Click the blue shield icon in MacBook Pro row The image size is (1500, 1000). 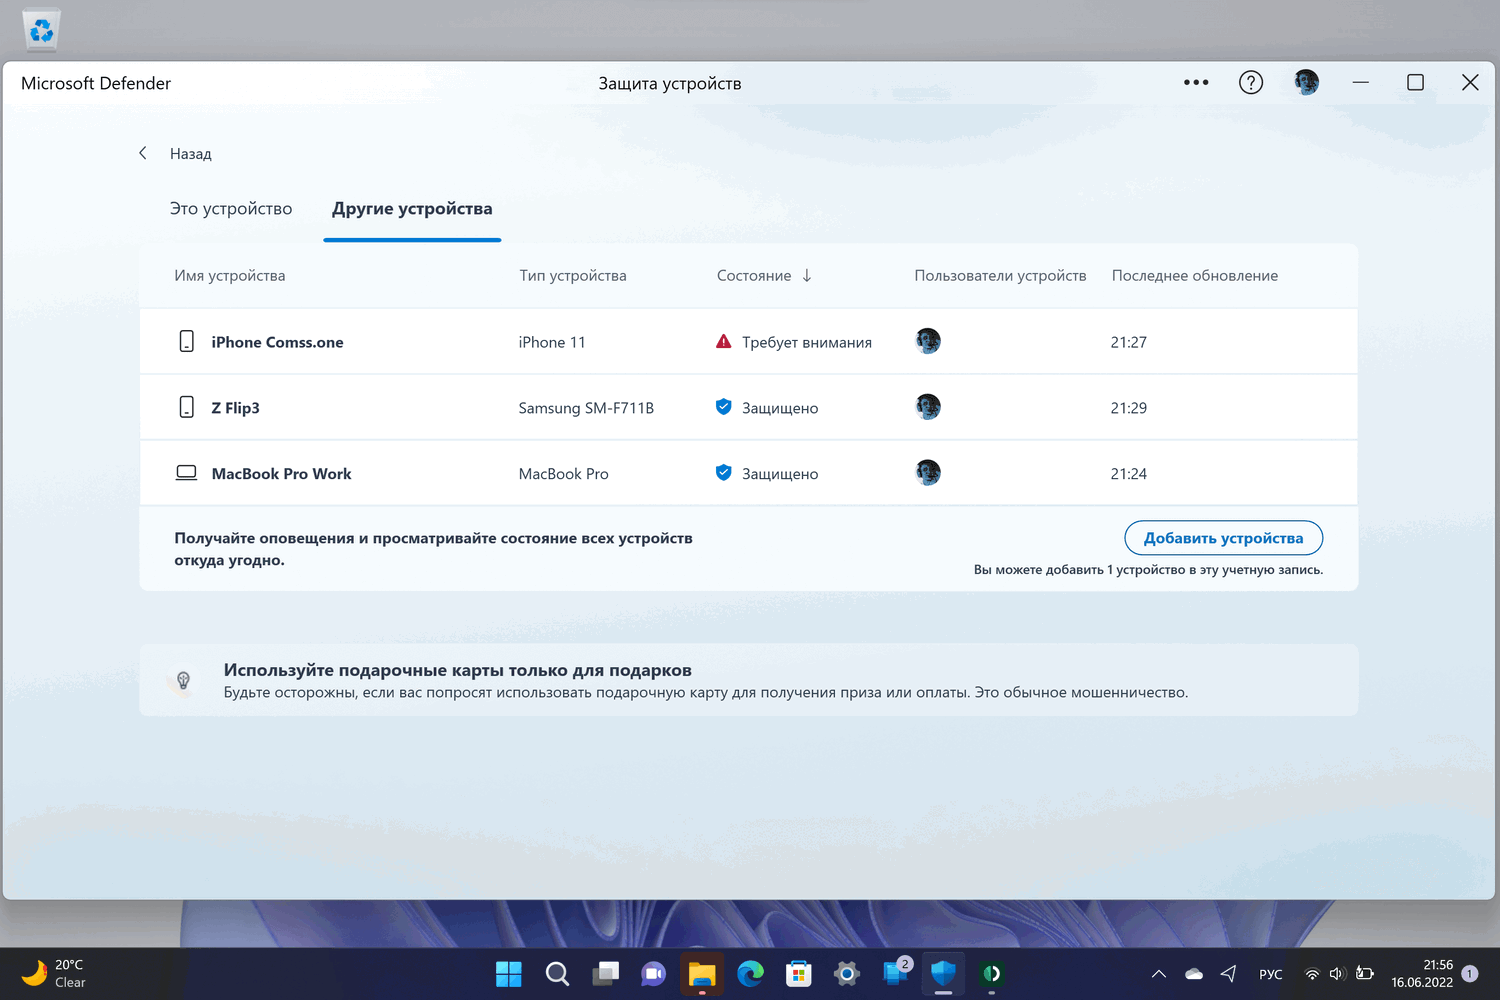pos(724,473)
